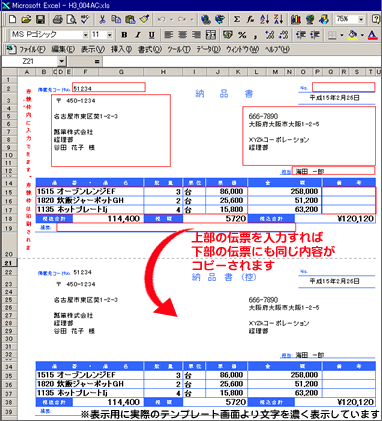Image resolution: width=382 pixels, height=421 pixels.
Task: Cut selection with the scissors icon
Action: coord(102,20)
